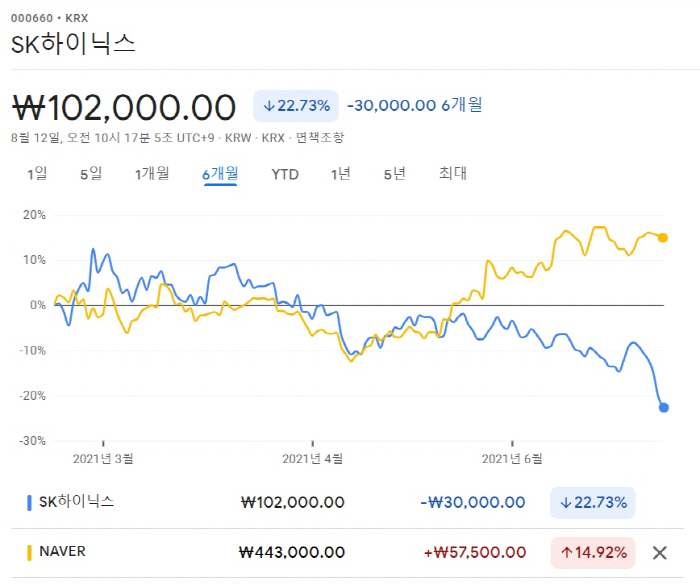Click the 0% y-axis label
The height and width of the screenshot is (588, 700).
38,305
